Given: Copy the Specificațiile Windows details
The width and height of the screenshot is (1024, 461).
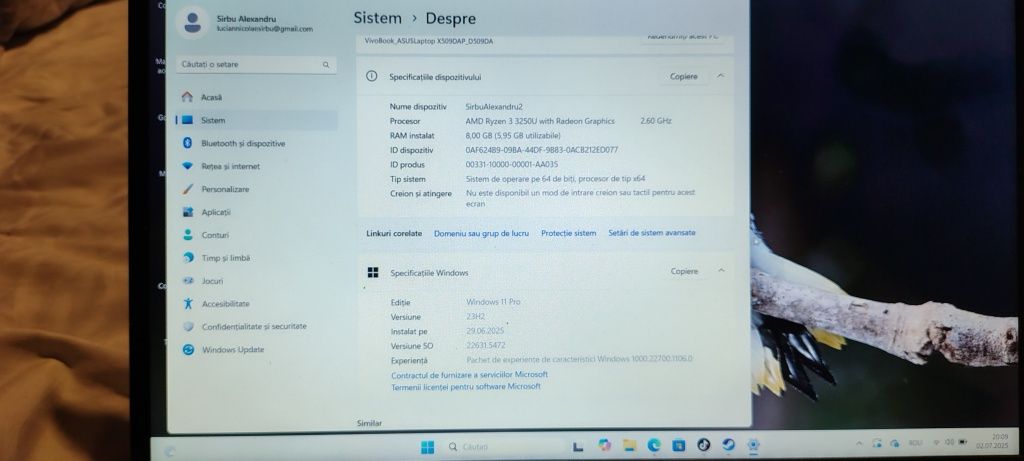Looking at the screenshot, I should coord(684,271).
